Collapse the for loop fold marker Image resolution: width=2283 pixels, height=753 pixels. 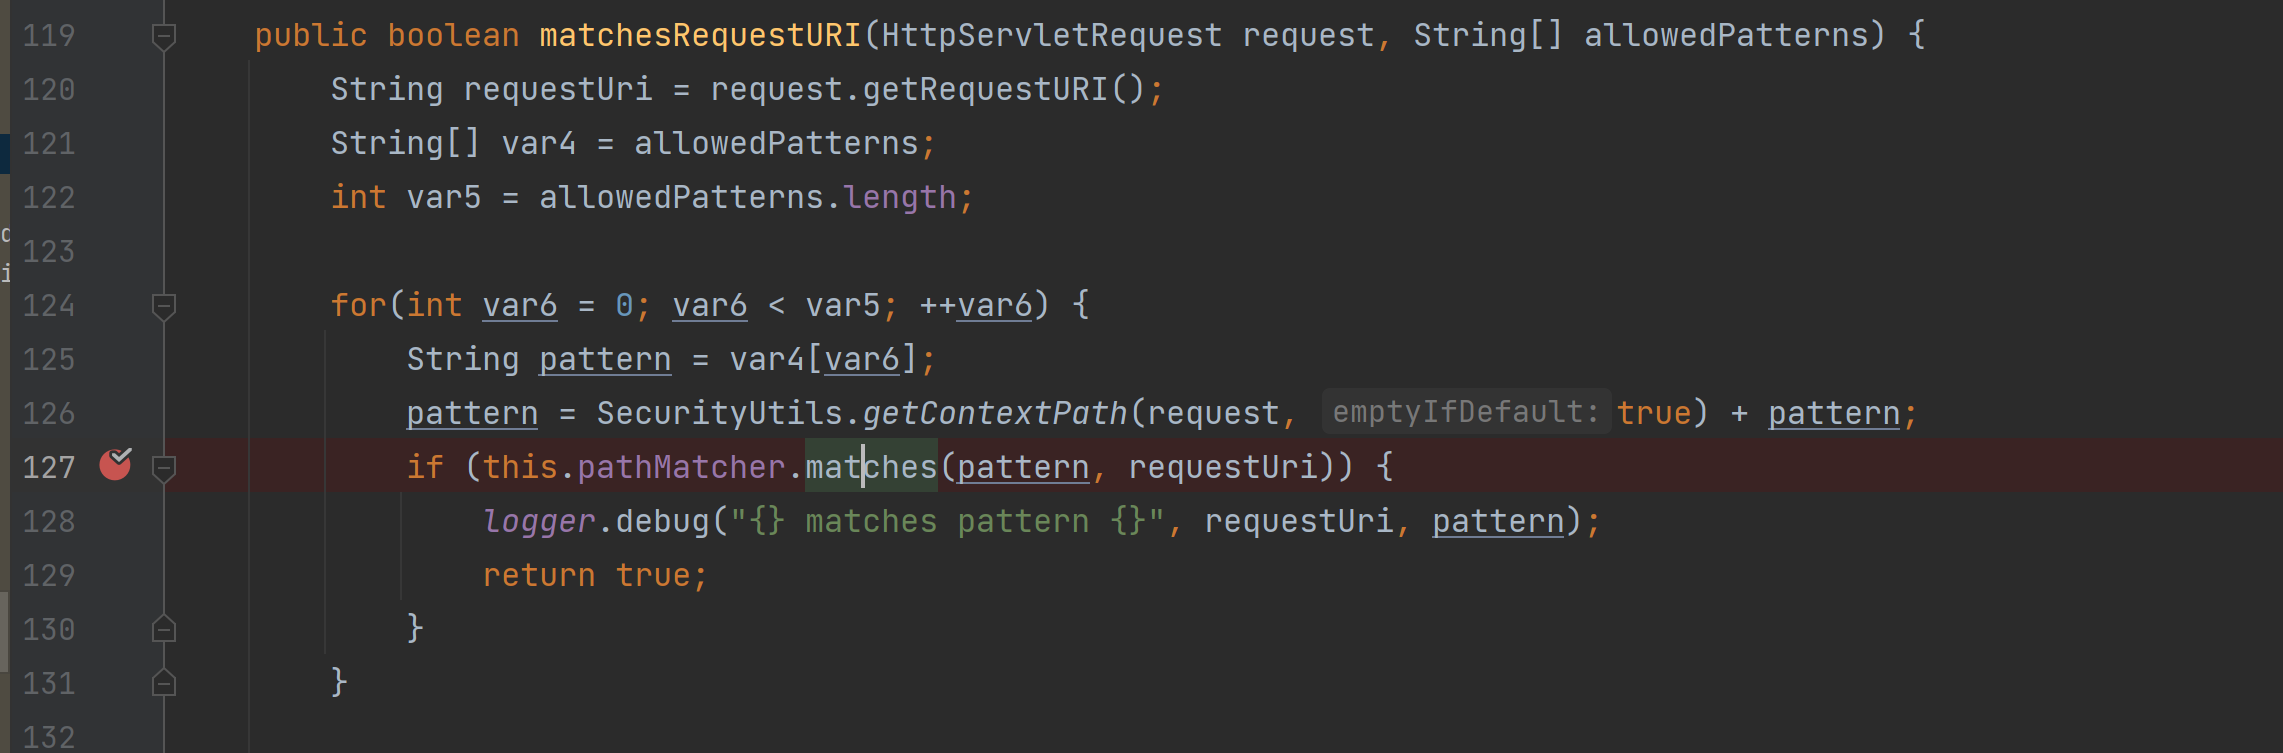[164, 306]
